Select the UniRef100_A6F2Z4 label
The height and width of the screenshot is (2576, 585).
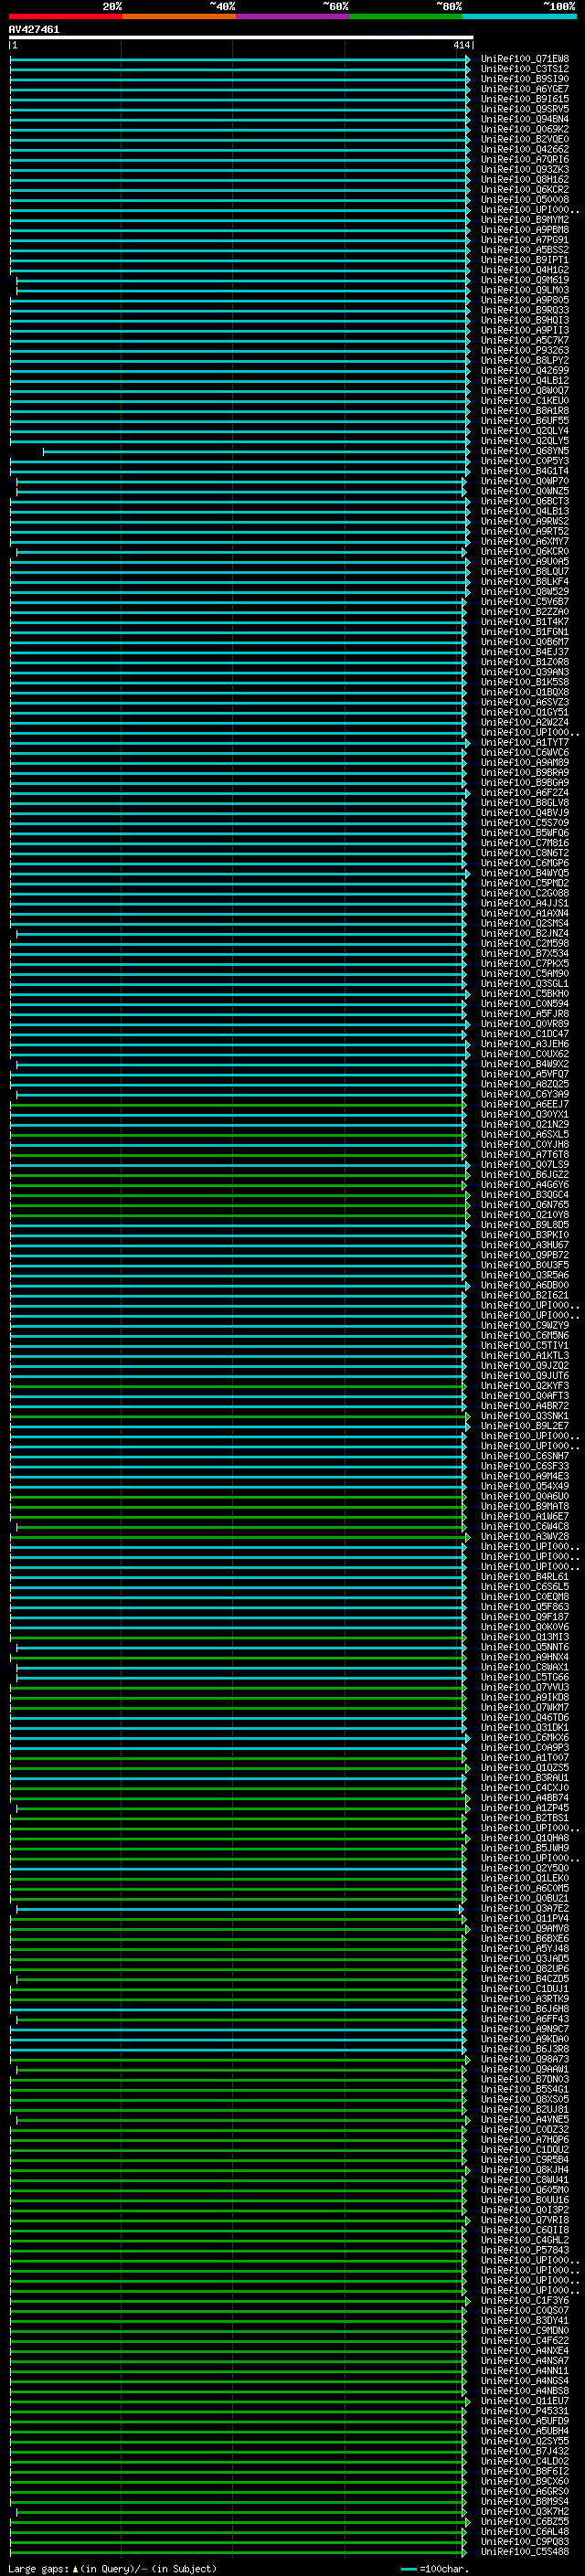pos(524,792)
